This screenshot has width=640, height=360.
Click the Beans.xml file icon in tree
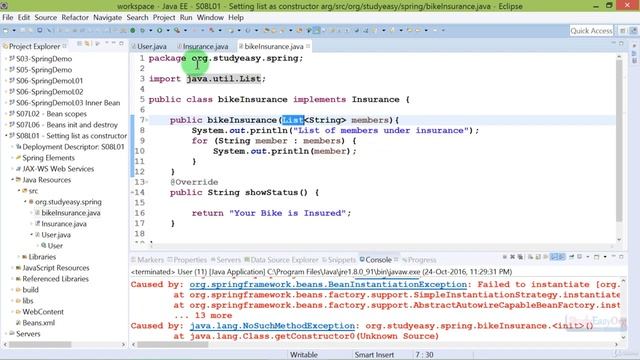[x=18, y=322]
